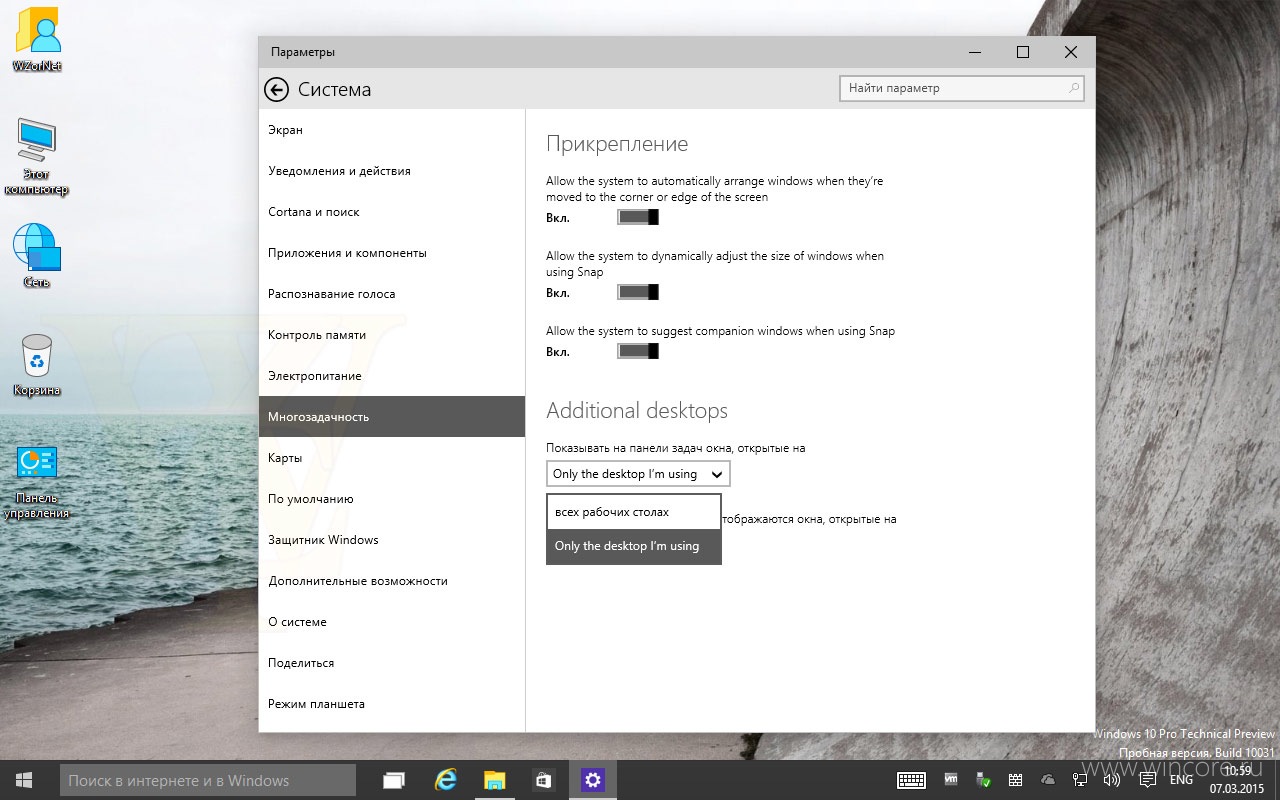Open the По умолчанию section
The height and width of the screenshot is (800, 1280).
[392, 499]
